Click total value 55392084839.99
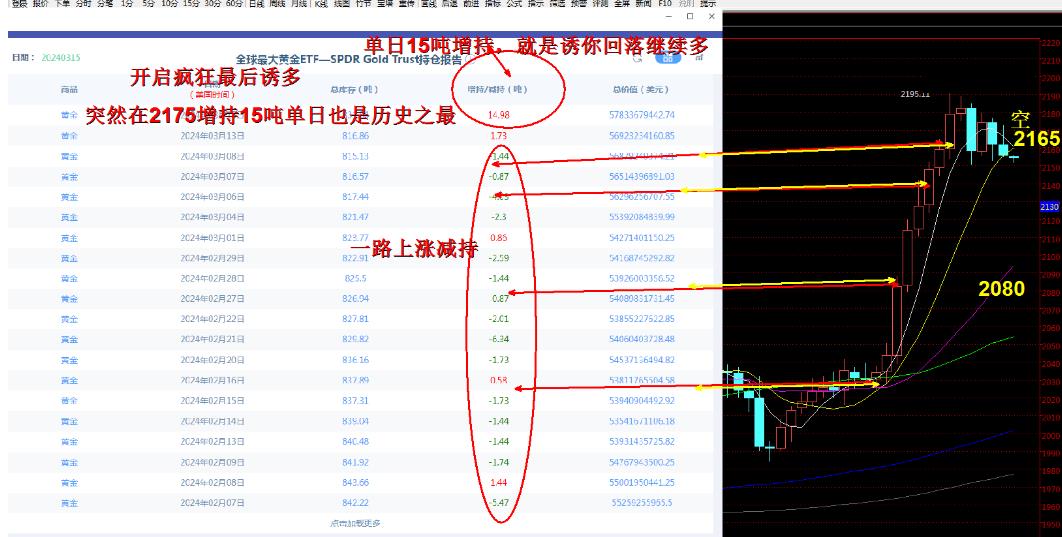The height and width of the screenshot is (537, 1062). [x=642, y=217]
